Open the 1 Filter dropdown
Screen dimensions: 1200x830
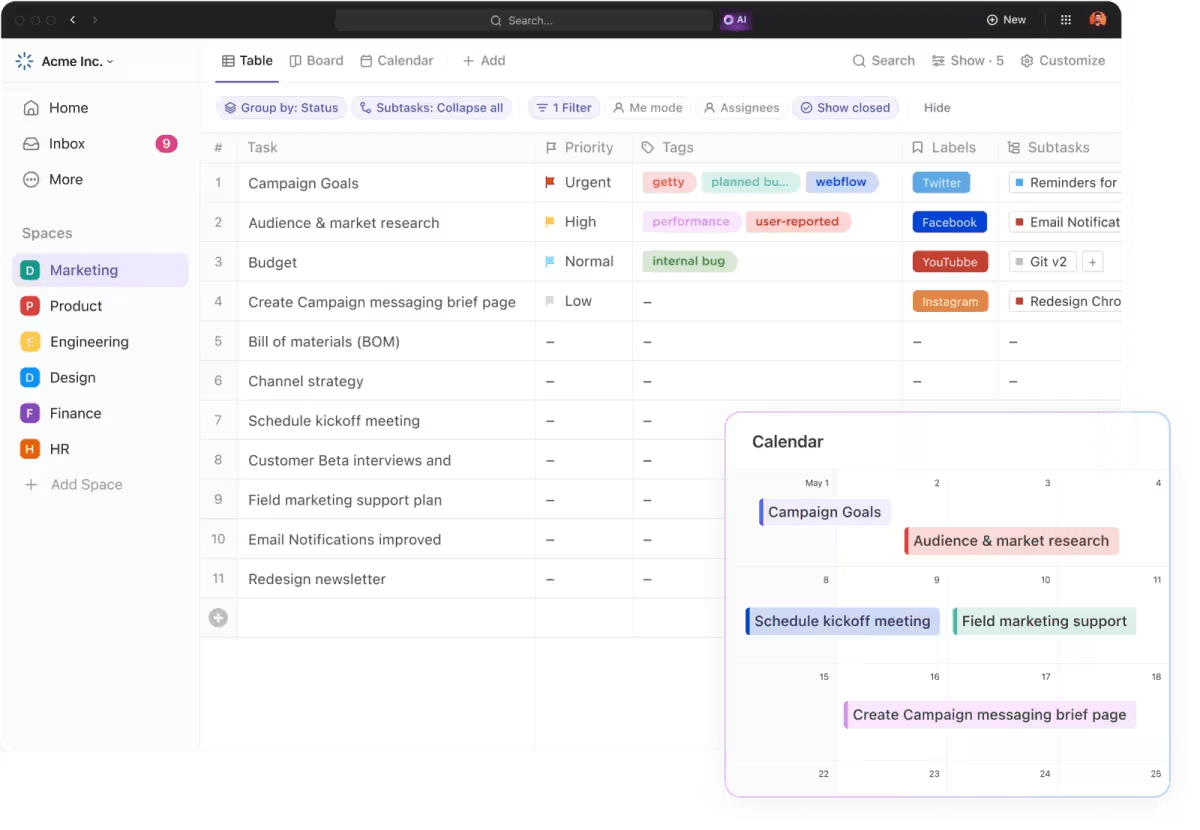pos(563,108)
